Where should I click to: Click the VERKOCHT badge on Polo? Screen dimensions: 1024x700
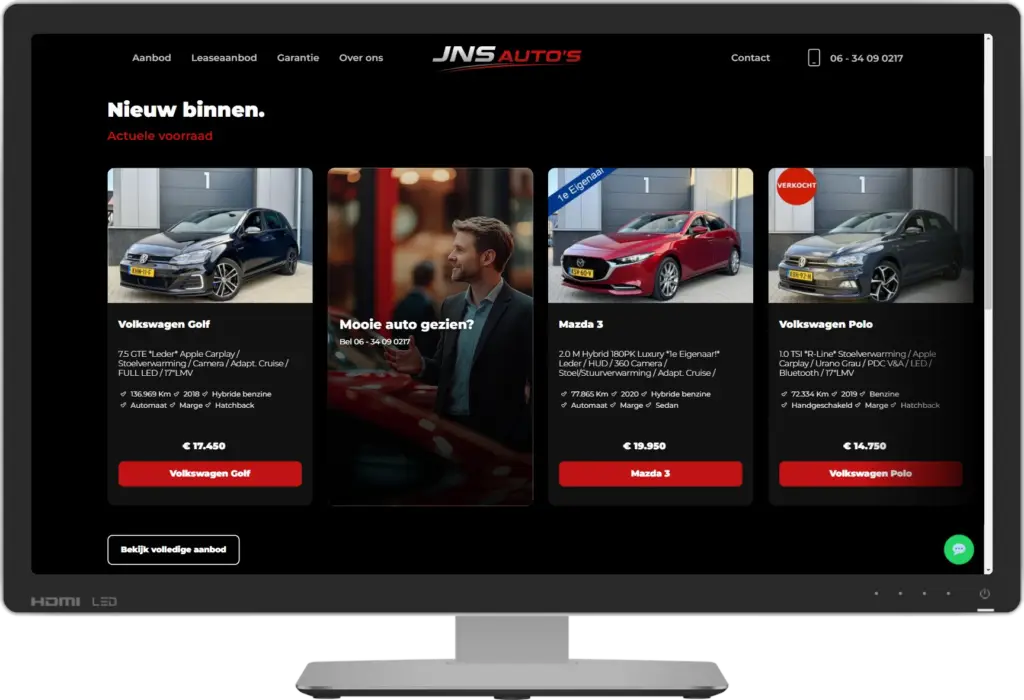click(x=796, y=185)
